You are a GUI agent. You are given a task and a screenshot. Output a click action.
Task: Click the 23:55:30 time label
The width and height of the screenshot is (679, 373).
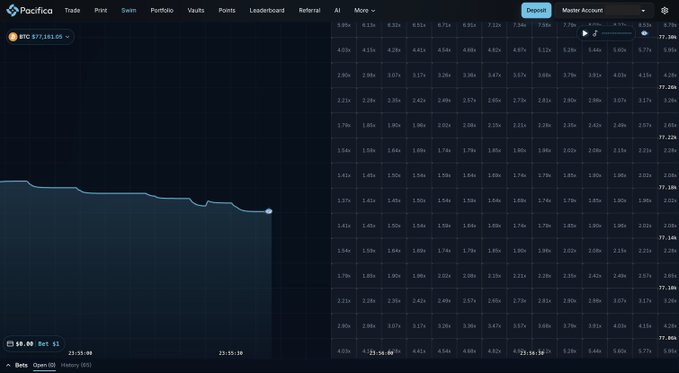point(231,353)
